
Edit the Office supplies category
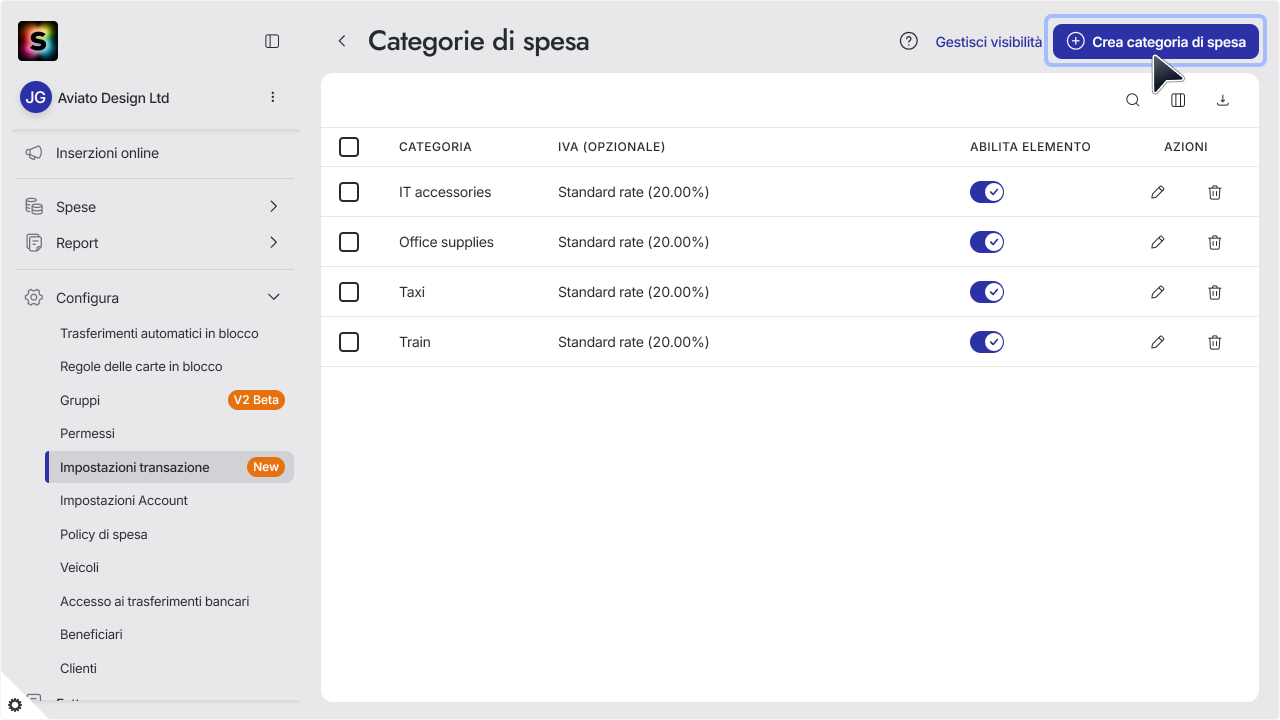pos(1158,242)
